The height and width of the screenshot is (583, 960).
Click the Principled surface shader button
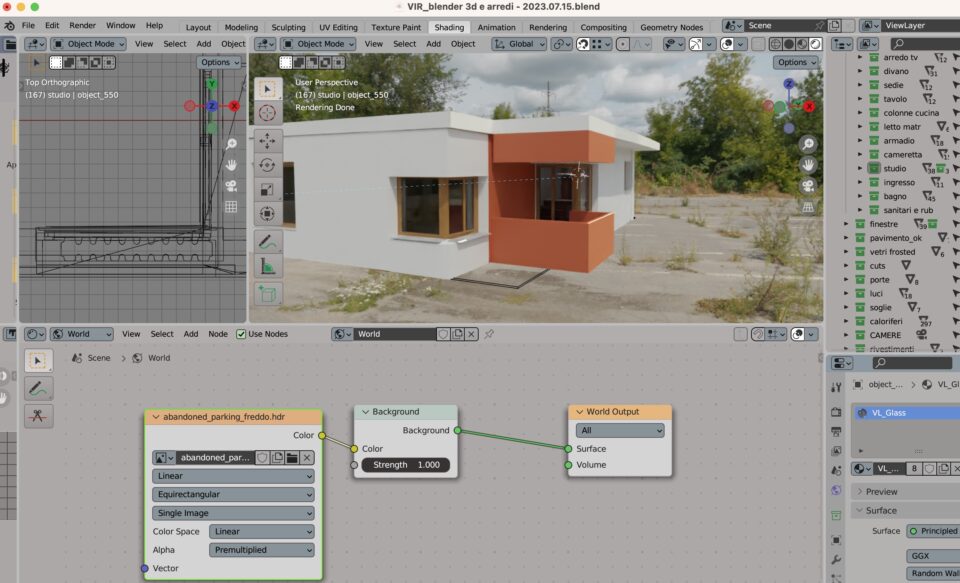pyautogui.click(x=932, y=531)
